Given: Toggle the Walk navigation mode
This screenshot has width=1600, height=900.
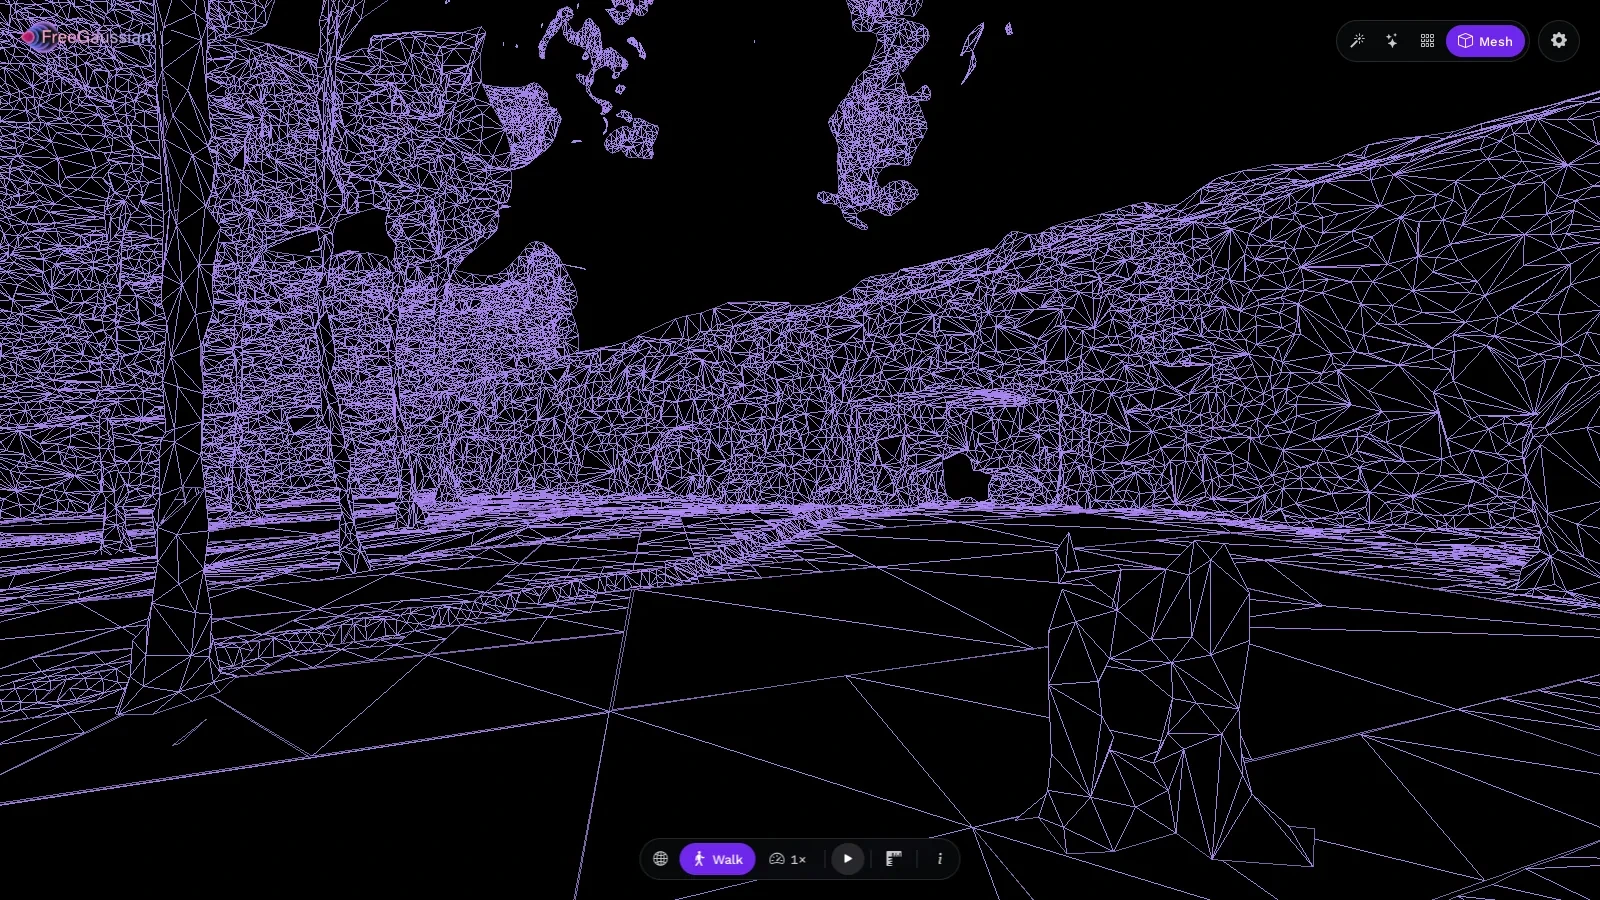Looking at the screenshot, I should tap(718, 859).
